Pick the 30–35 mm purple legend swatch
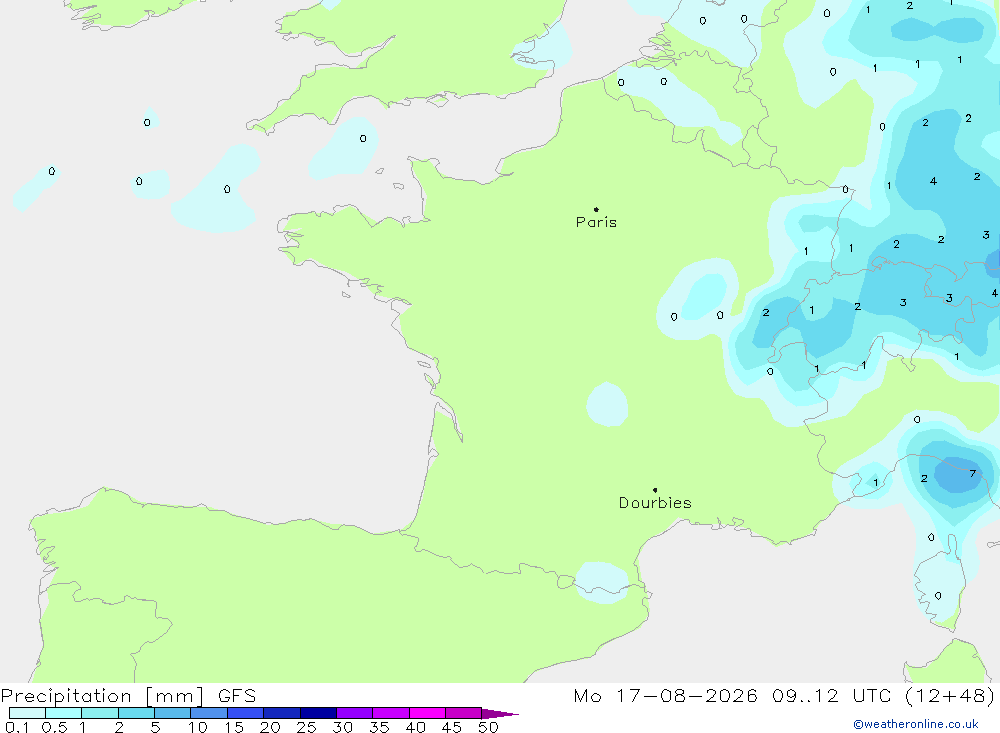1000x733 pixels. click(355, 713)
